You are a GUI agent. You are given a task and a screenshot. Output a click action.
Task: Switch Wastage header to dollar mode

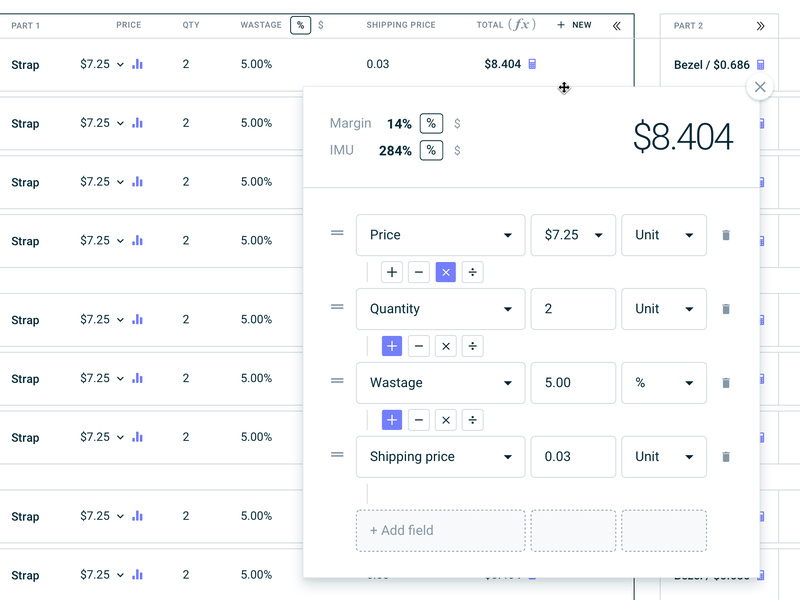320,25
